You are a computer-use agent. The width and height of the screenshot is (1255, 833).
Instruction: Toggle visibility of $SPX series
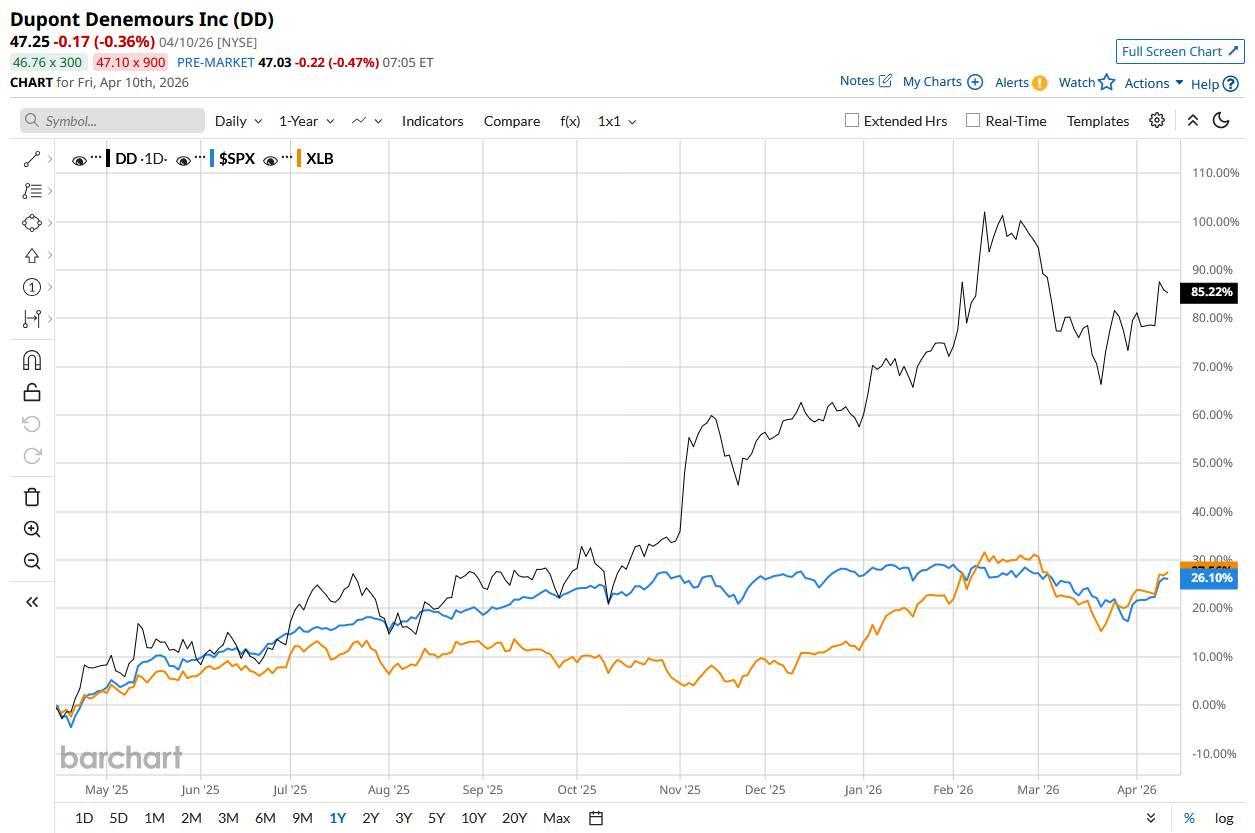[183, 159]
